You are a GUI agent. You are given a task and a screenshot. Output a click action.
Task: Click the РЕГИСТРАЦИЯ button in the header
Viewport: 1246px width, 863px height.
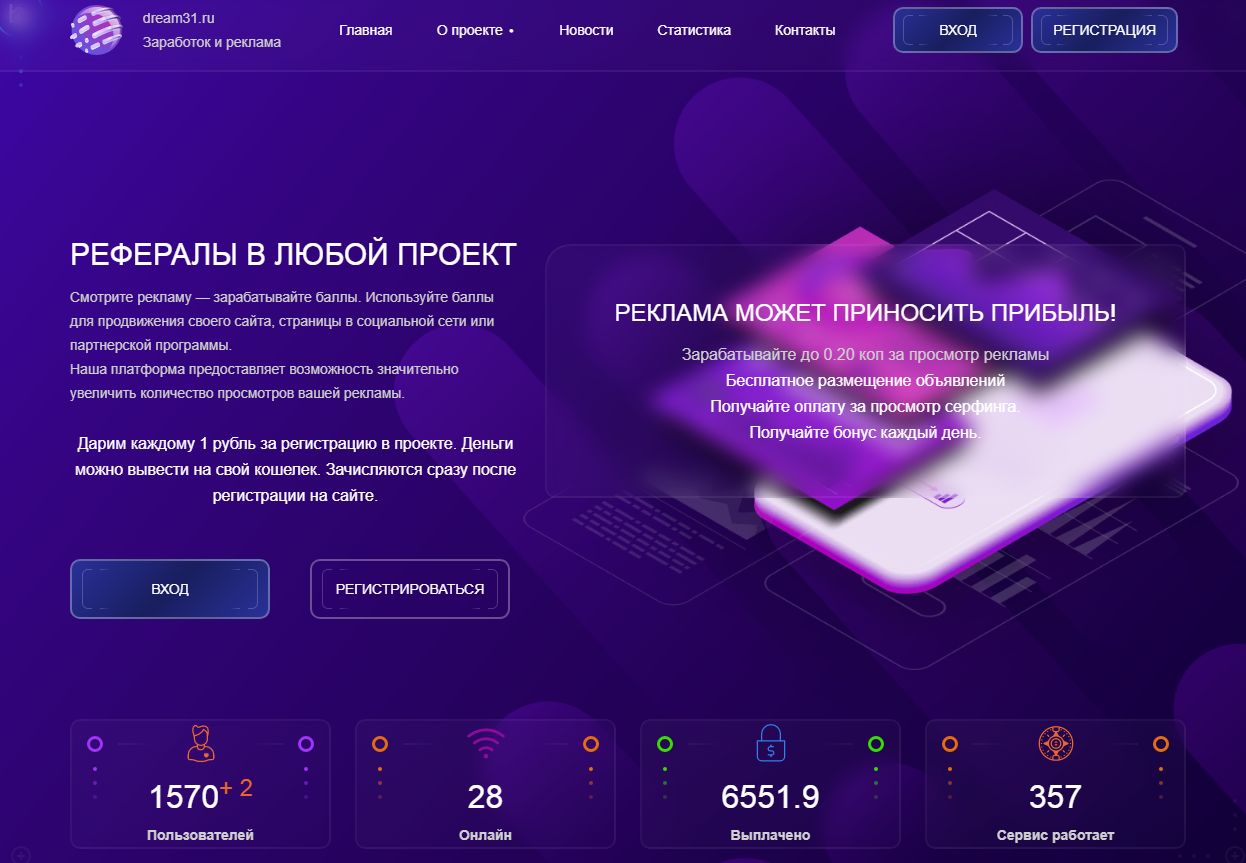coord(1104,30)
